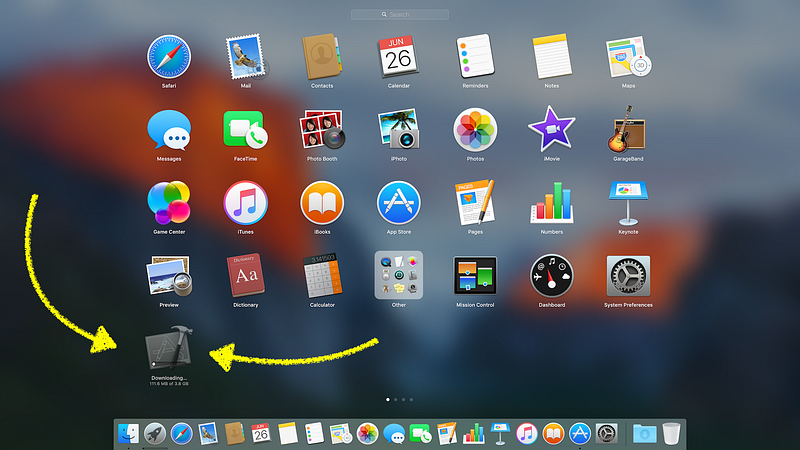Image resolution: width=800 pixels, height=450 pixels.
Task: Open Calendar from the Launchpad grid
Action: (x=398, y=57)
